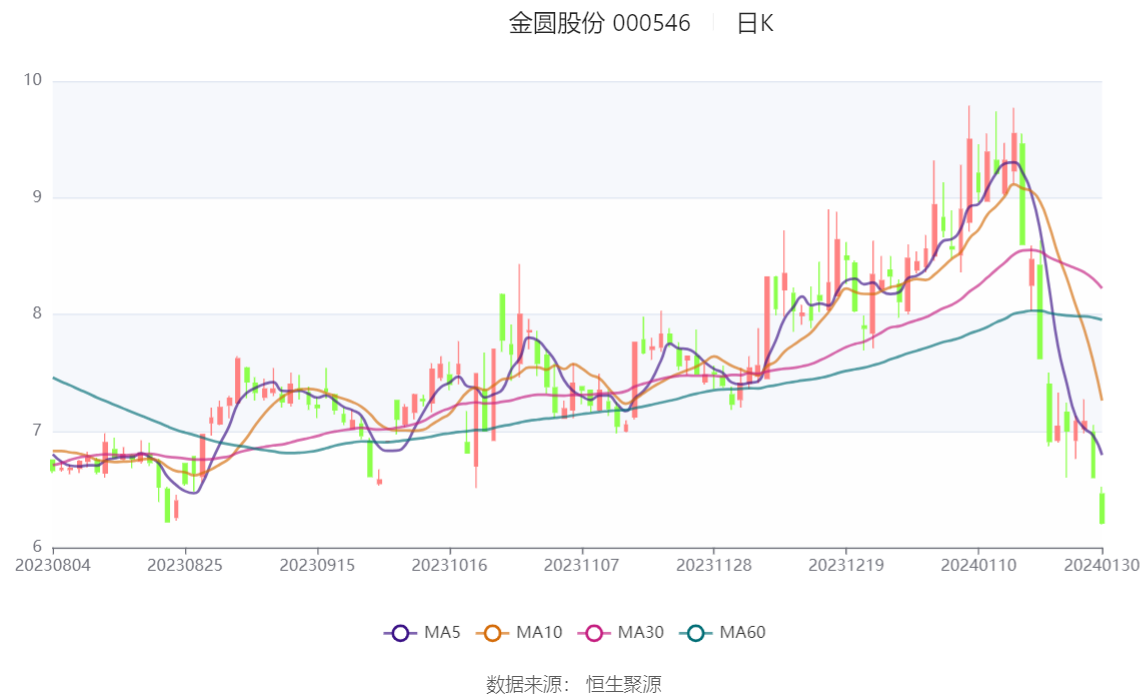Select the 20231128 x-axis date label
The height and width of the screenshot is (699, 1148).
click(714, 565)
